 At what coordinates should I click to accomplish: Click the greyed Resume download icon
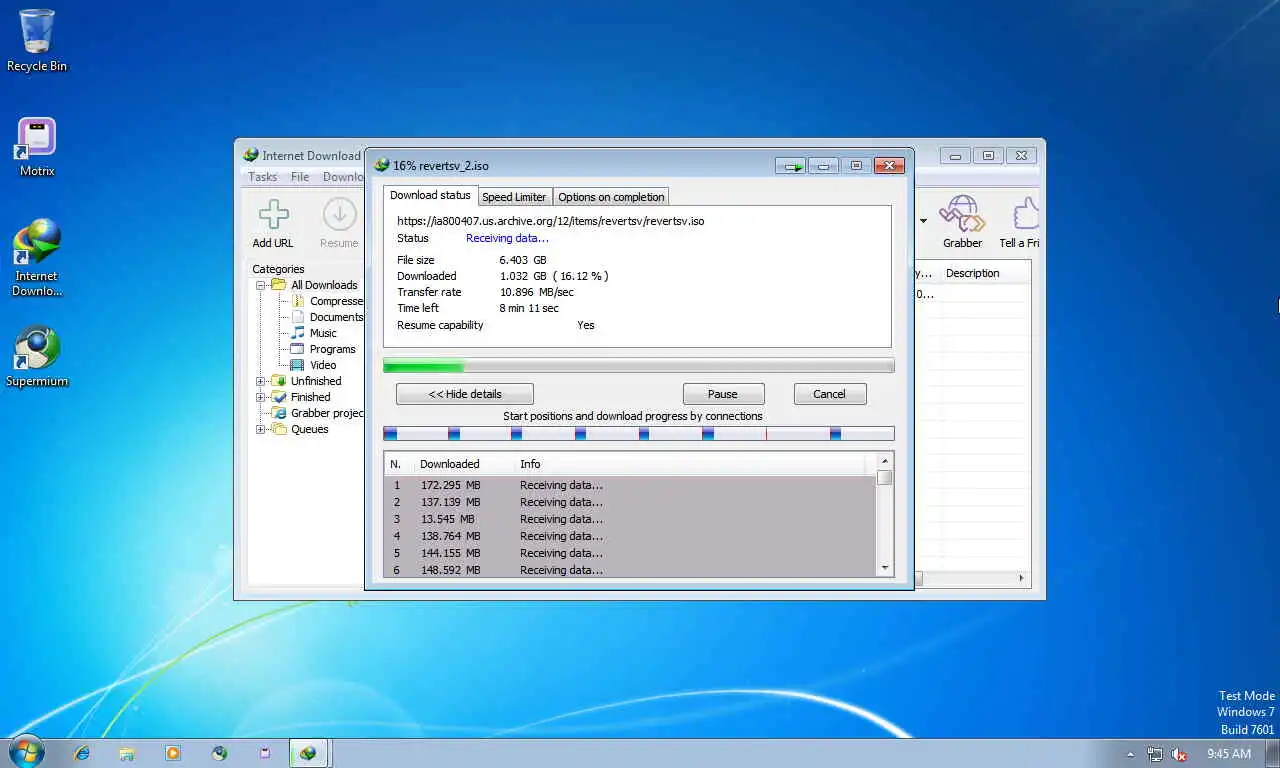pyautogui.click(x=339, y=214)
